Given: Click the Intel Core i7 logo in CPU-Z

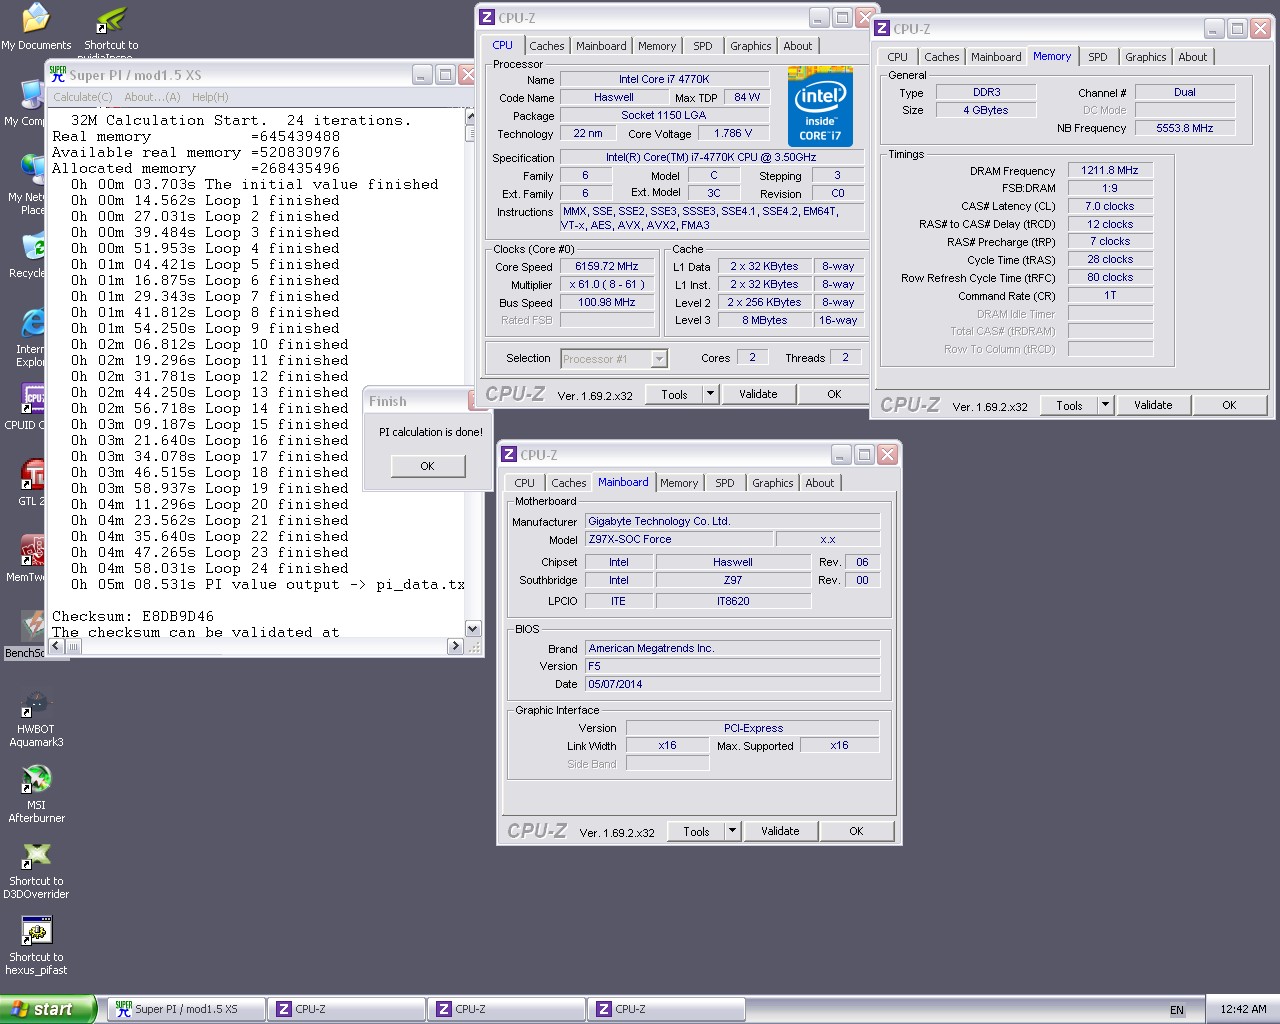Looking at the screenshot, I should click(820, 106).
